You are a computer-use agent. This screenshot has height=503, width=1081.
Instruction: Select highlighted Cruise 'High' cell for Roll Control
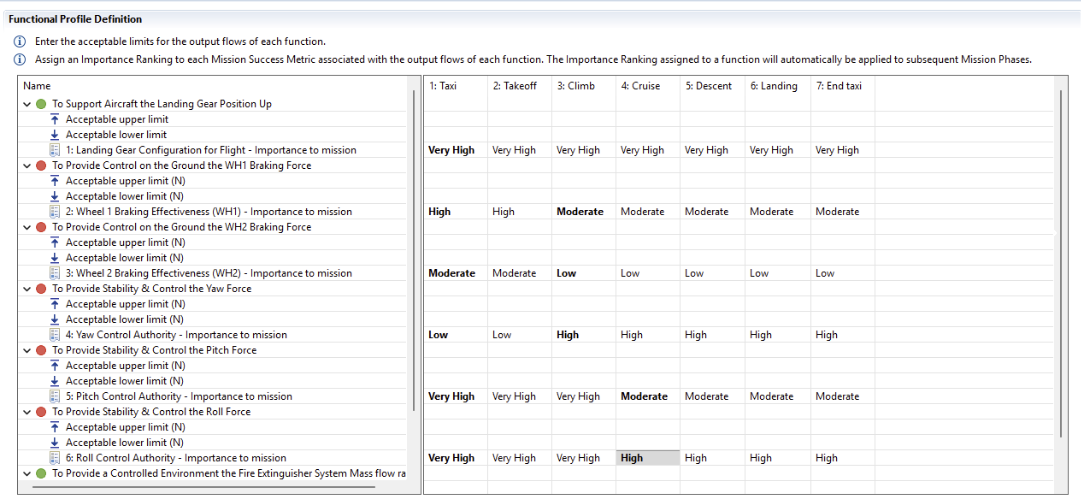click(x=647, y=458)
